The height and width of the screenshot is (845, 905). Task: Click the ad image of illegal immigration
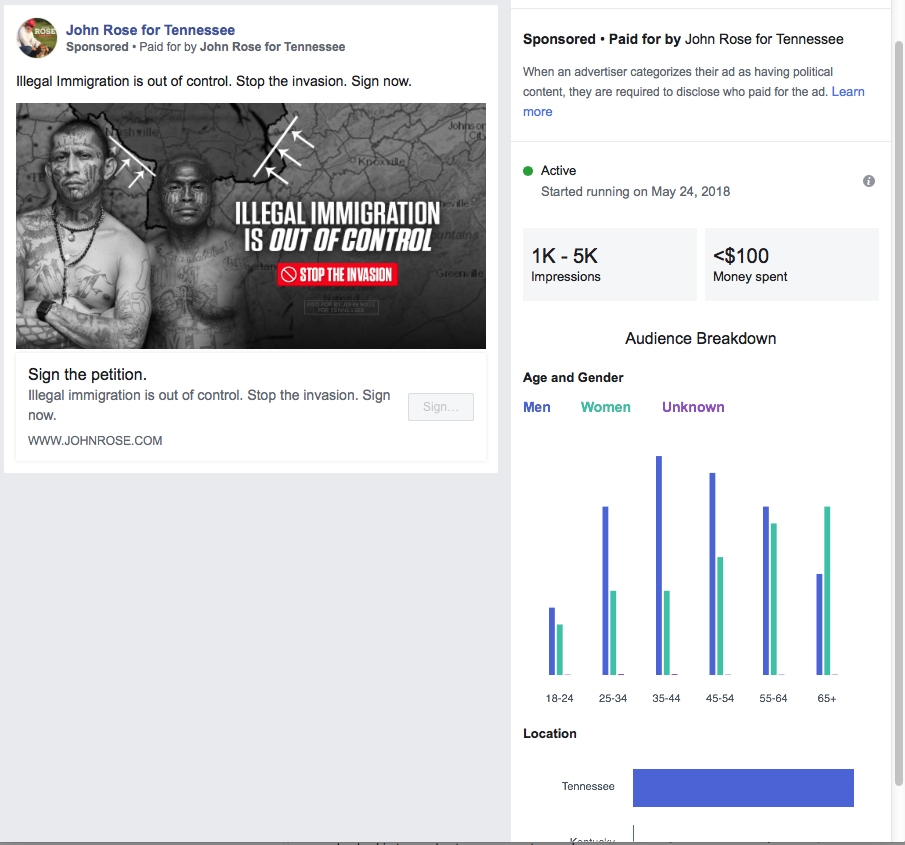[x=251, y=226]
